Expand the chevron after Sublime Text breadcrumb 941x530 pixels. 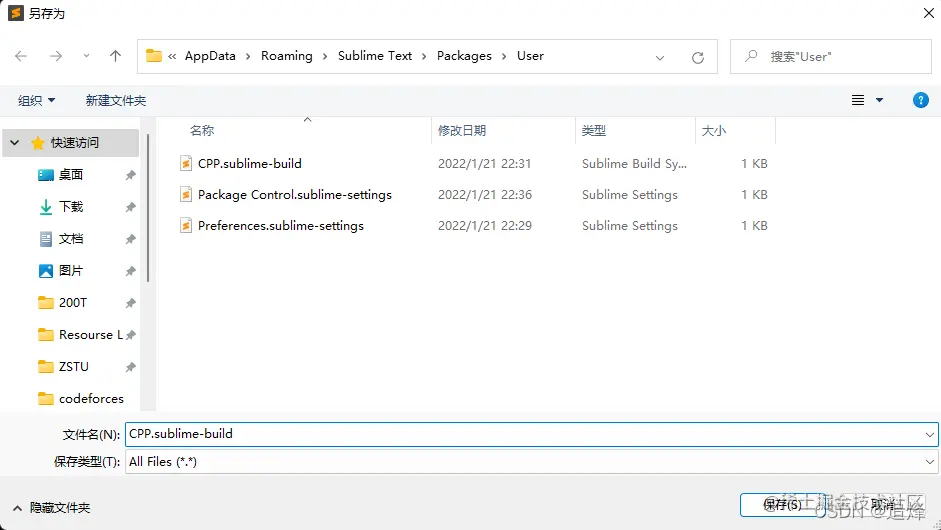pos(424,56)
